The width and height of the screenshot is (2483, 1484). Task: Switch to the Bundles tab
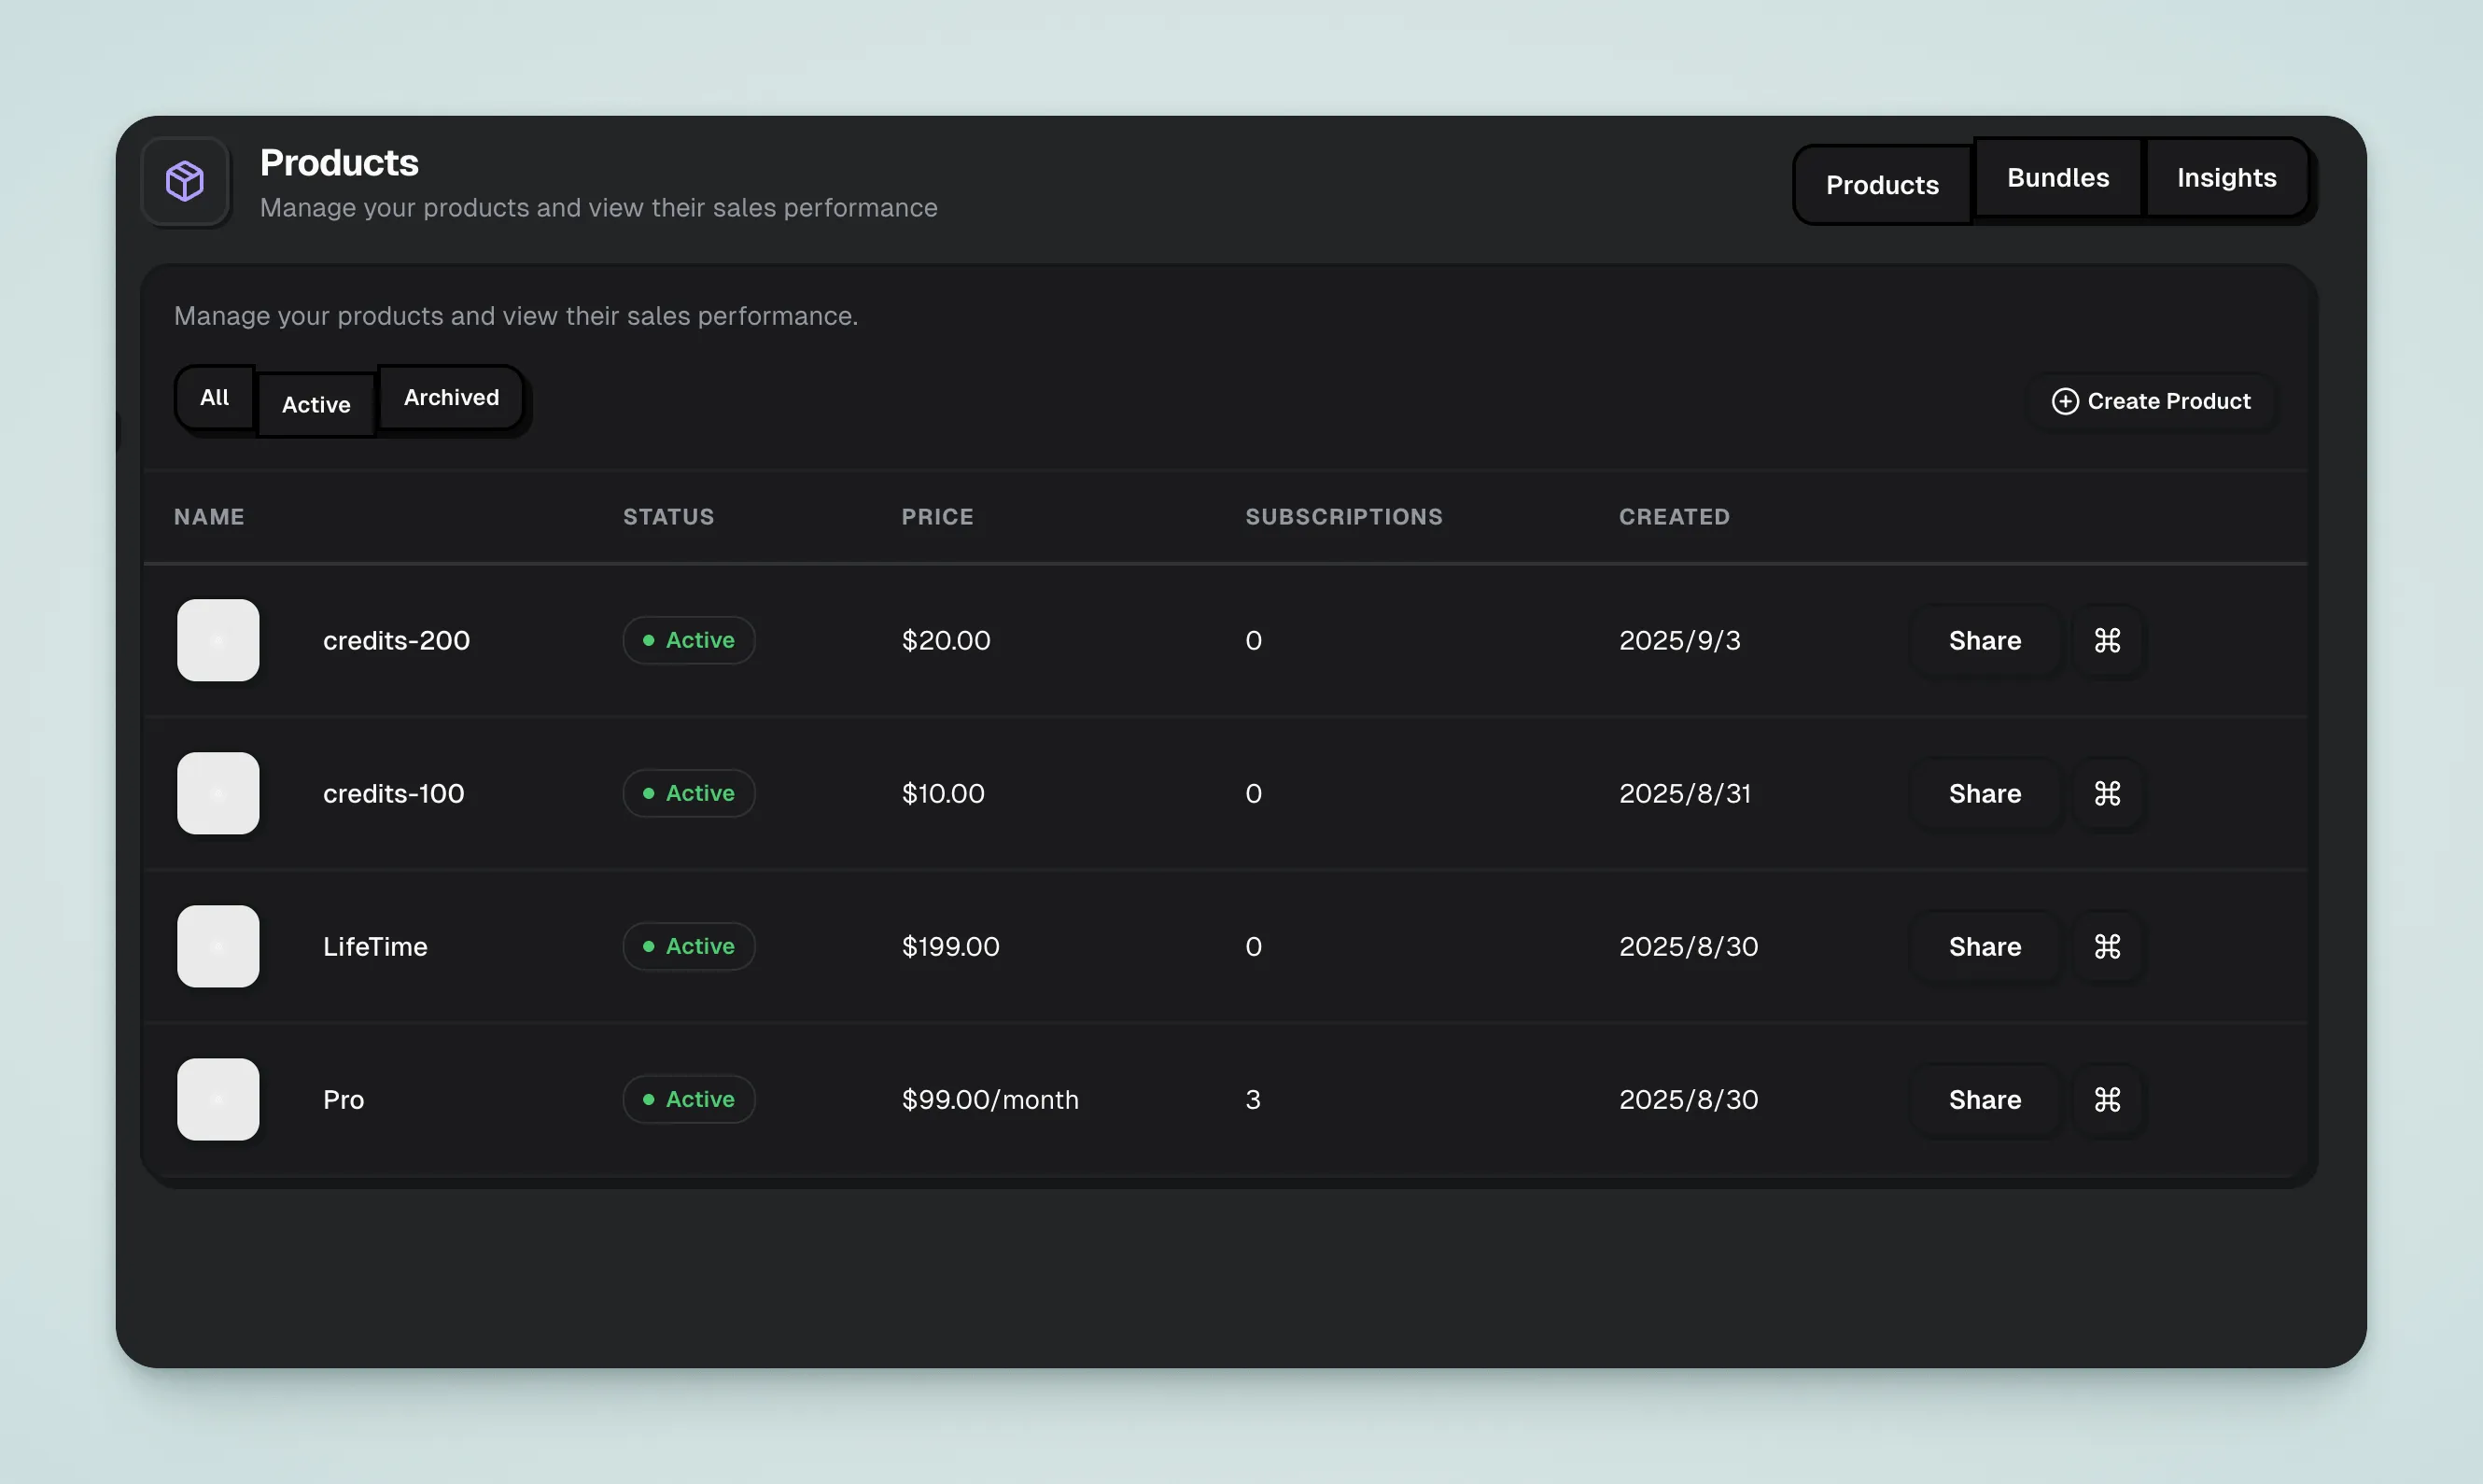(2057, 177)
